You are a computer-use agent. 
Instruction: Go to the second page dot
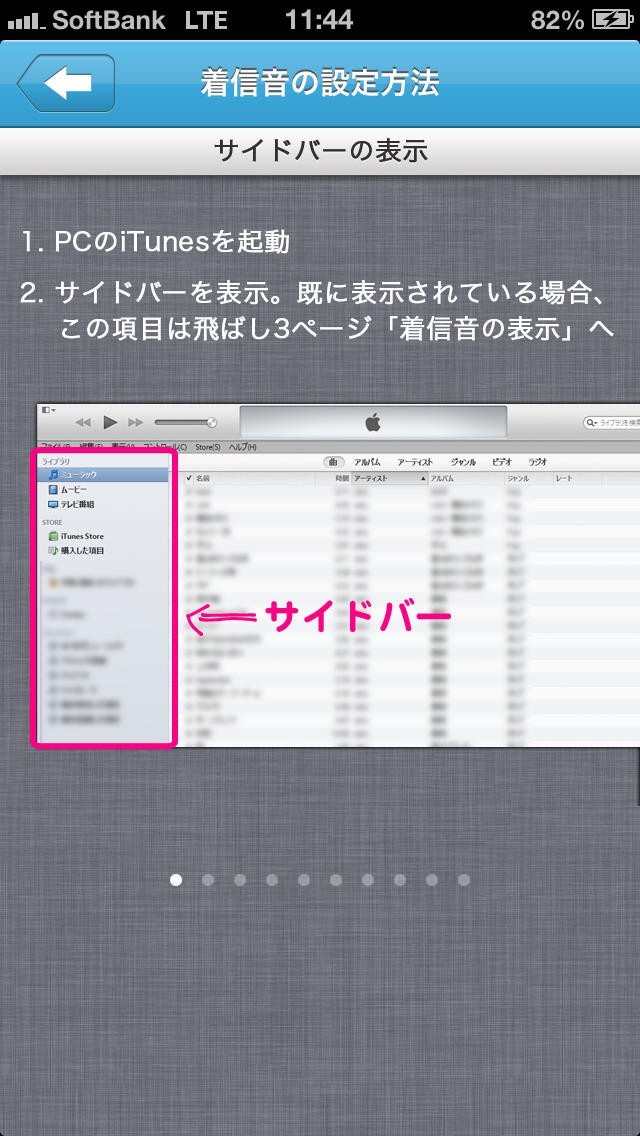point(208,880)
